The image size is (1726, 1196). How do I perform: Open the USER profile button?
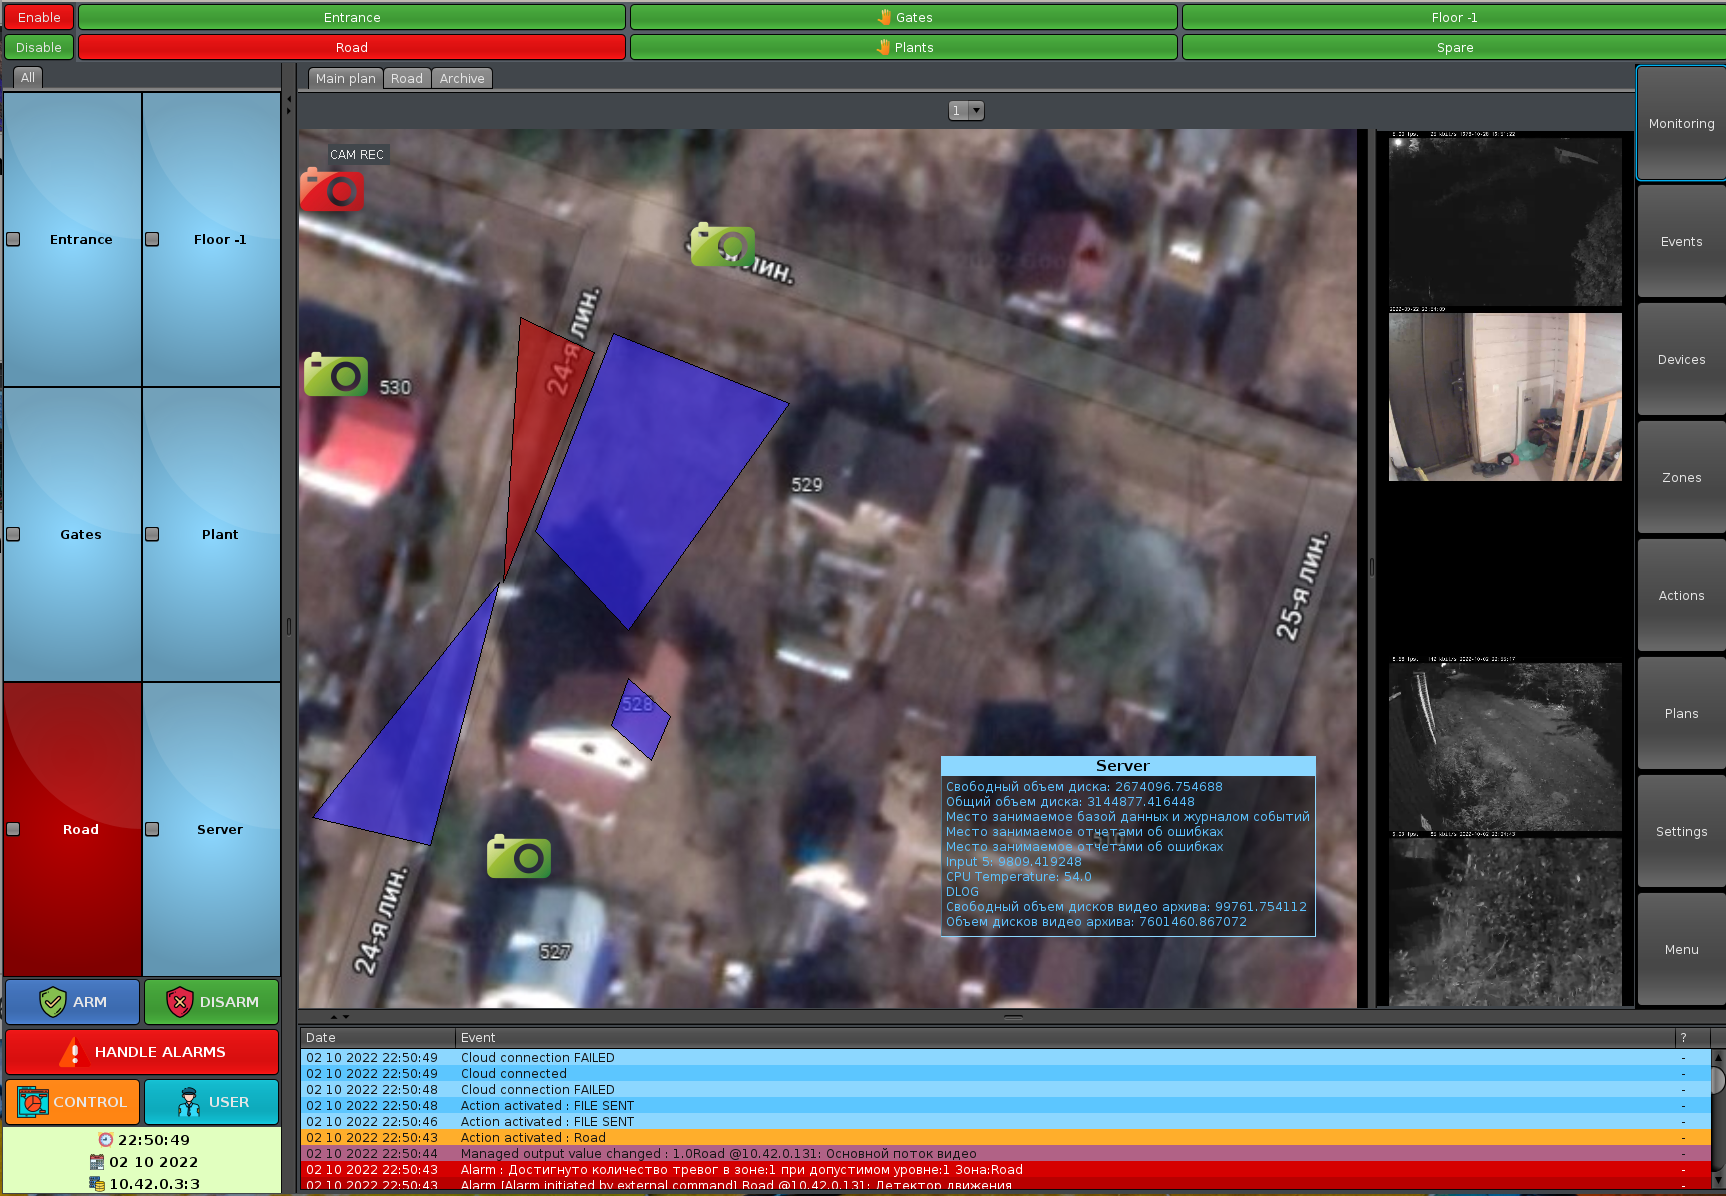pyautogui.click(x=211, y=1102)
